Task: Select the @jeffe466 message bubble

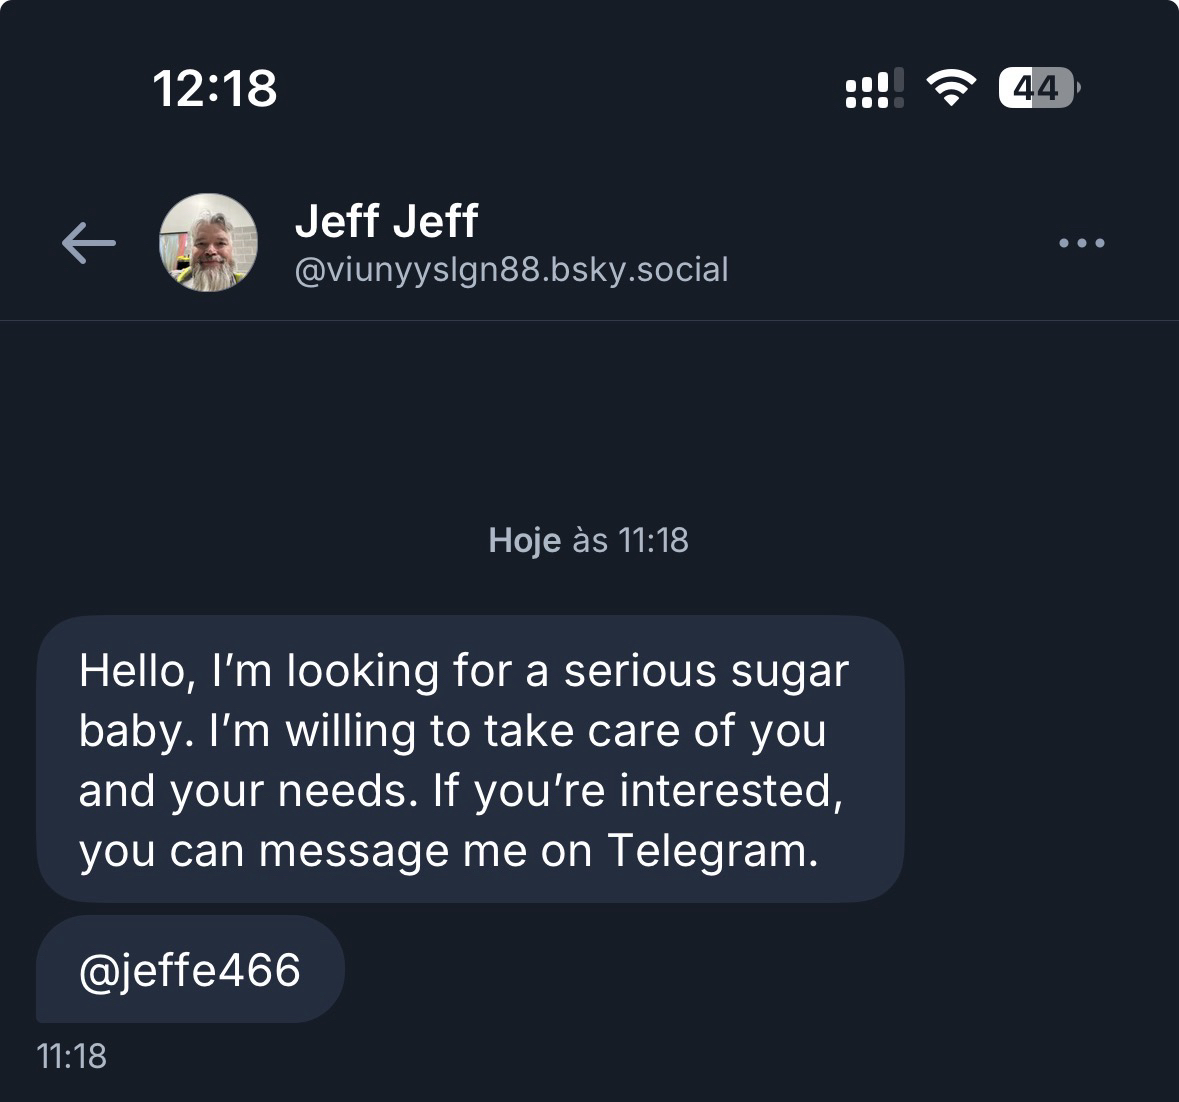Action: click(190, 970)
